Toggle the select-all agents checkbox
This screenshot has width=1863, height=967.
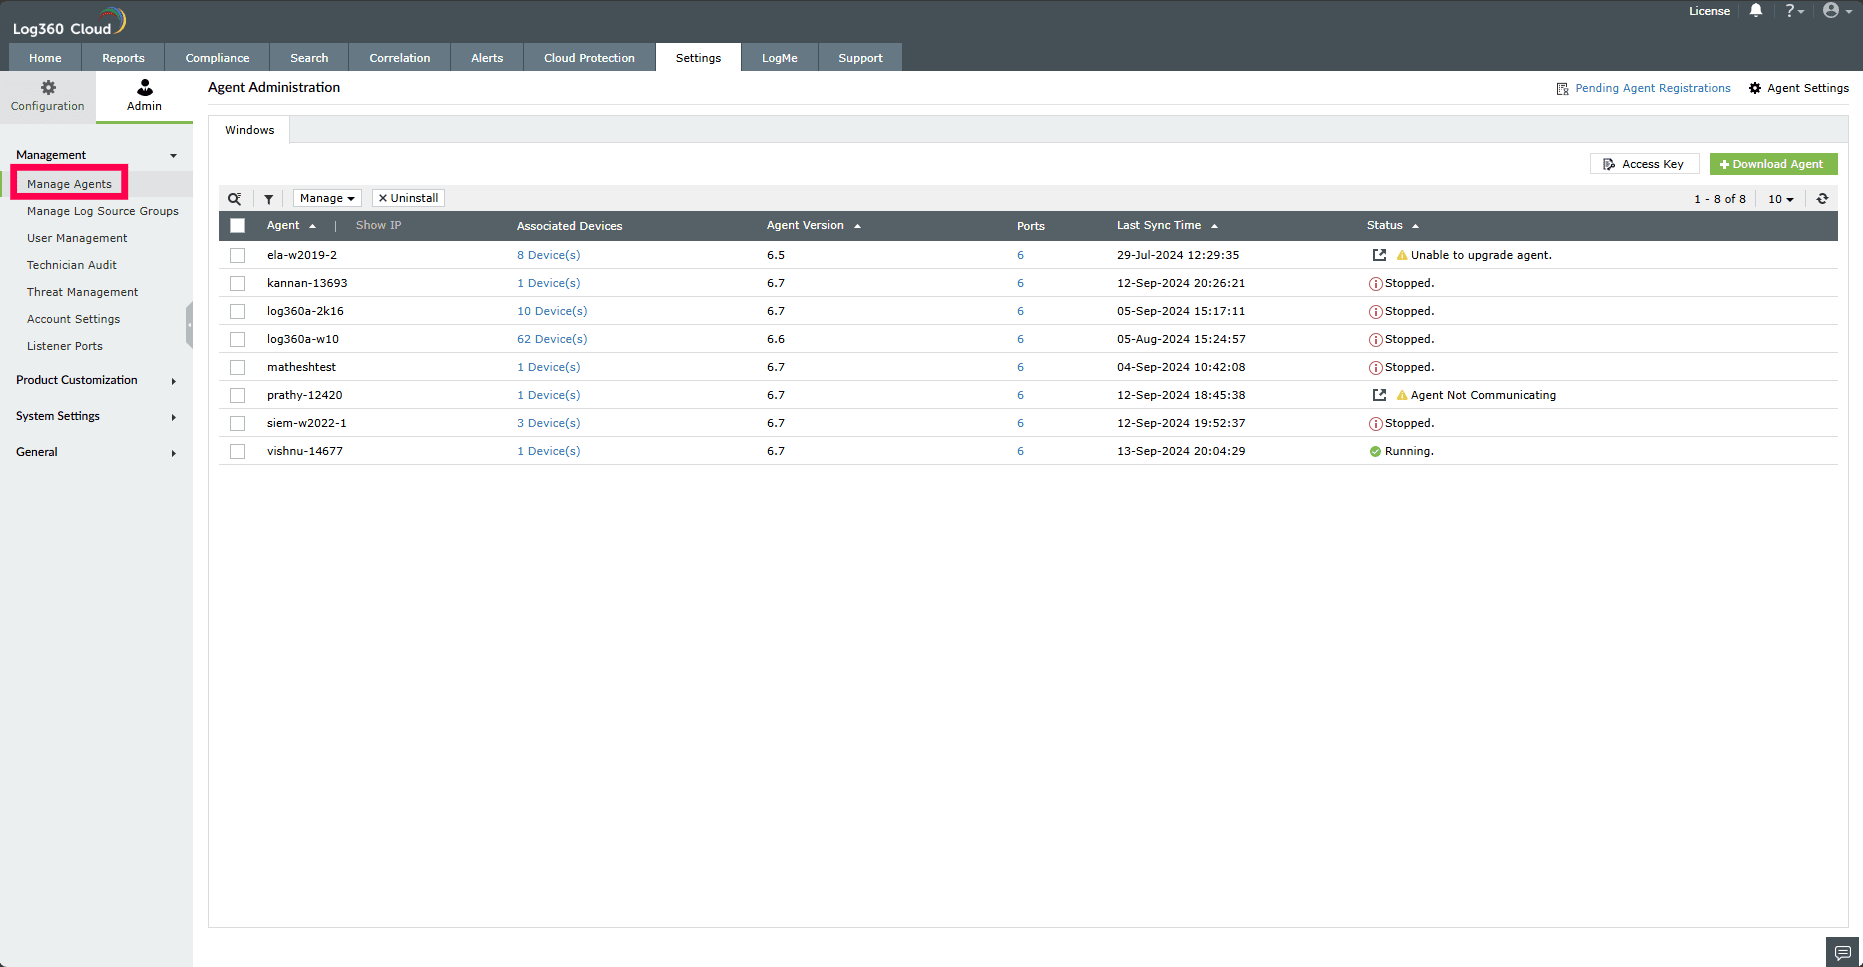click(237, 226)
